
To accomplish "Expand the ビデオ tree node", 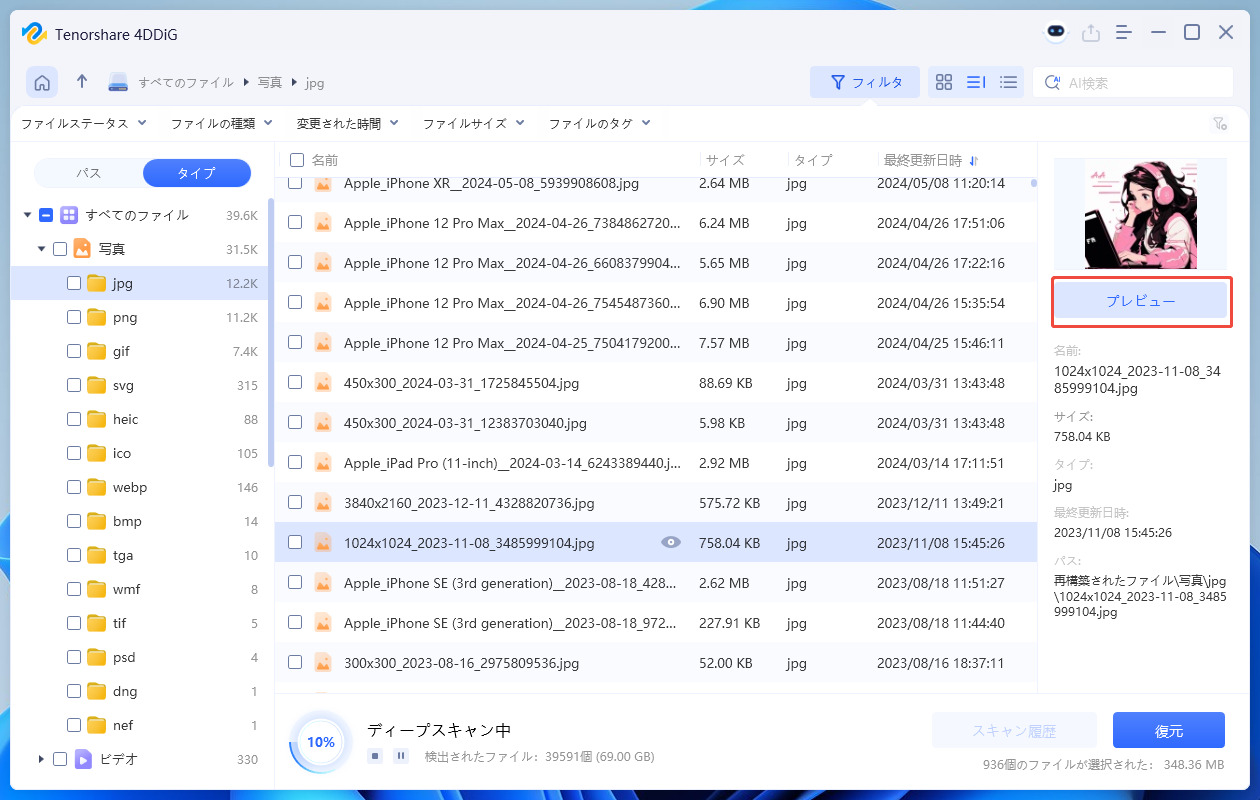I will coord(41,759).
